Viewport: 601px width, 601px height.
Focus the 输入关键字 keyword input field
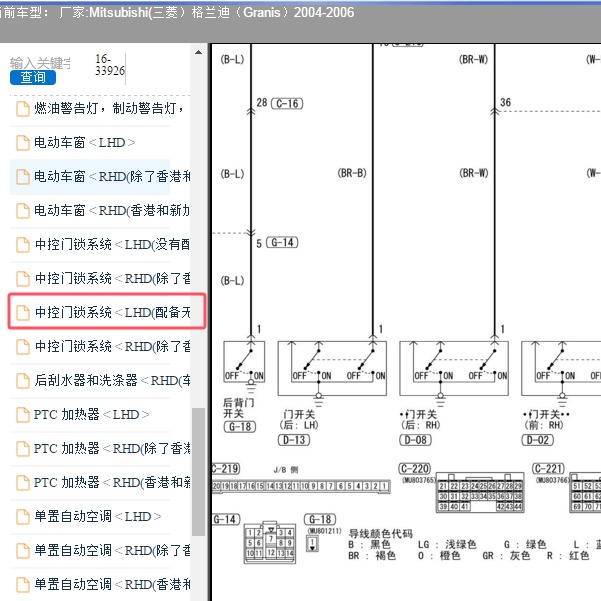(40, 63)
